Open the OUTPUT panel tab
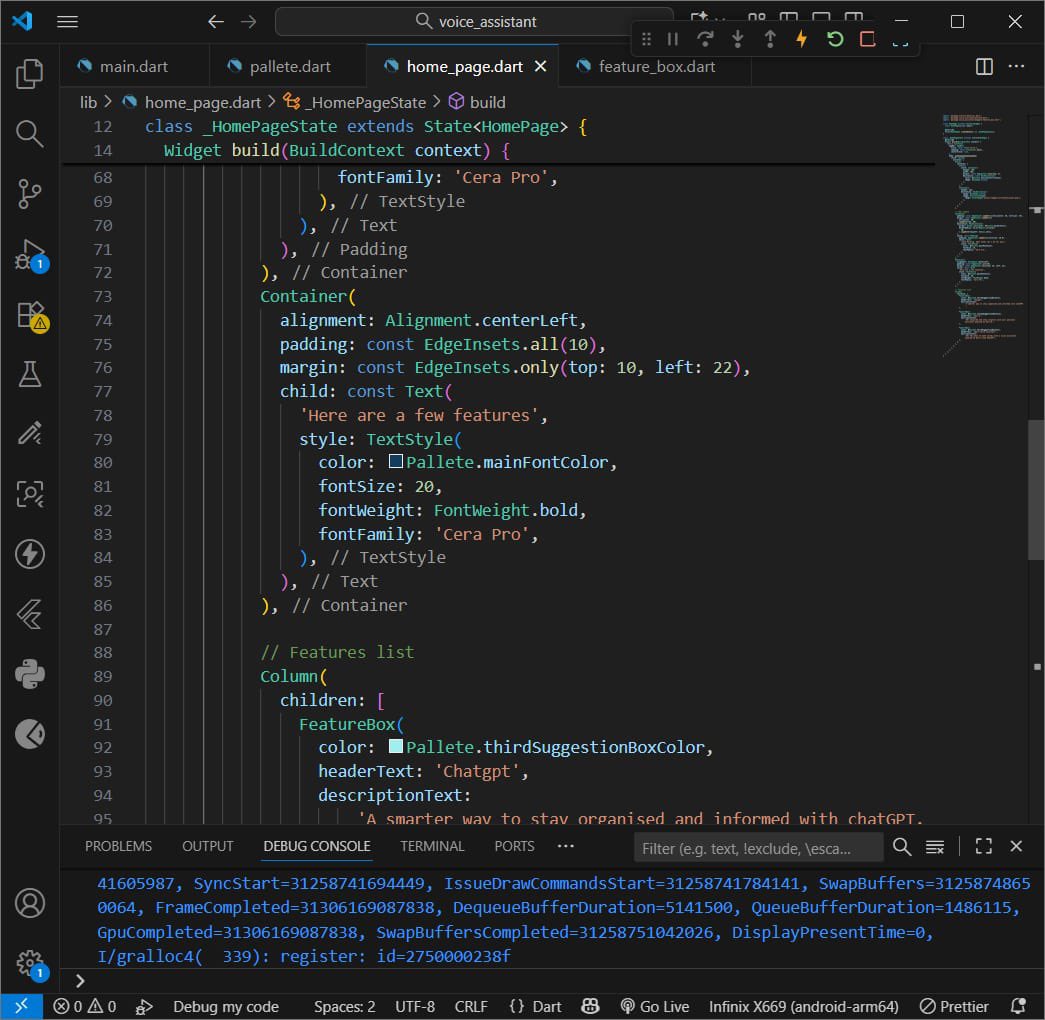1045x1020 pixels. click(x=207, y=846)
